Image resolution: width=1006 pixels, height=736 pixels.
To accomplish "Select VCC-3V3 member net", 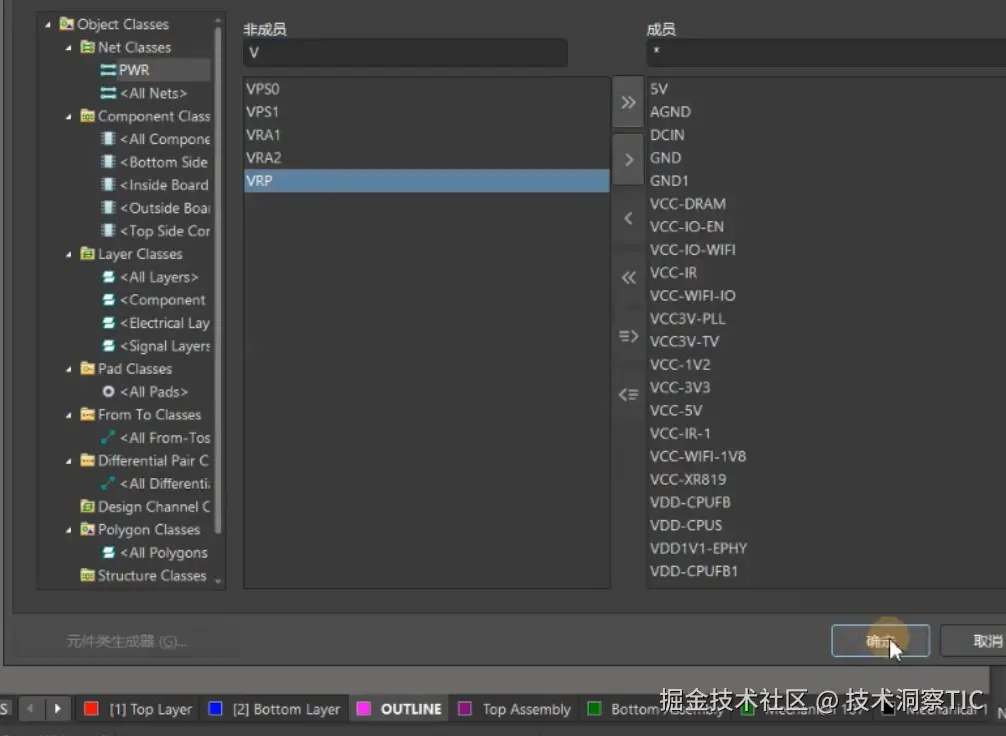I will pyautogui.click(x=680, y=388).
